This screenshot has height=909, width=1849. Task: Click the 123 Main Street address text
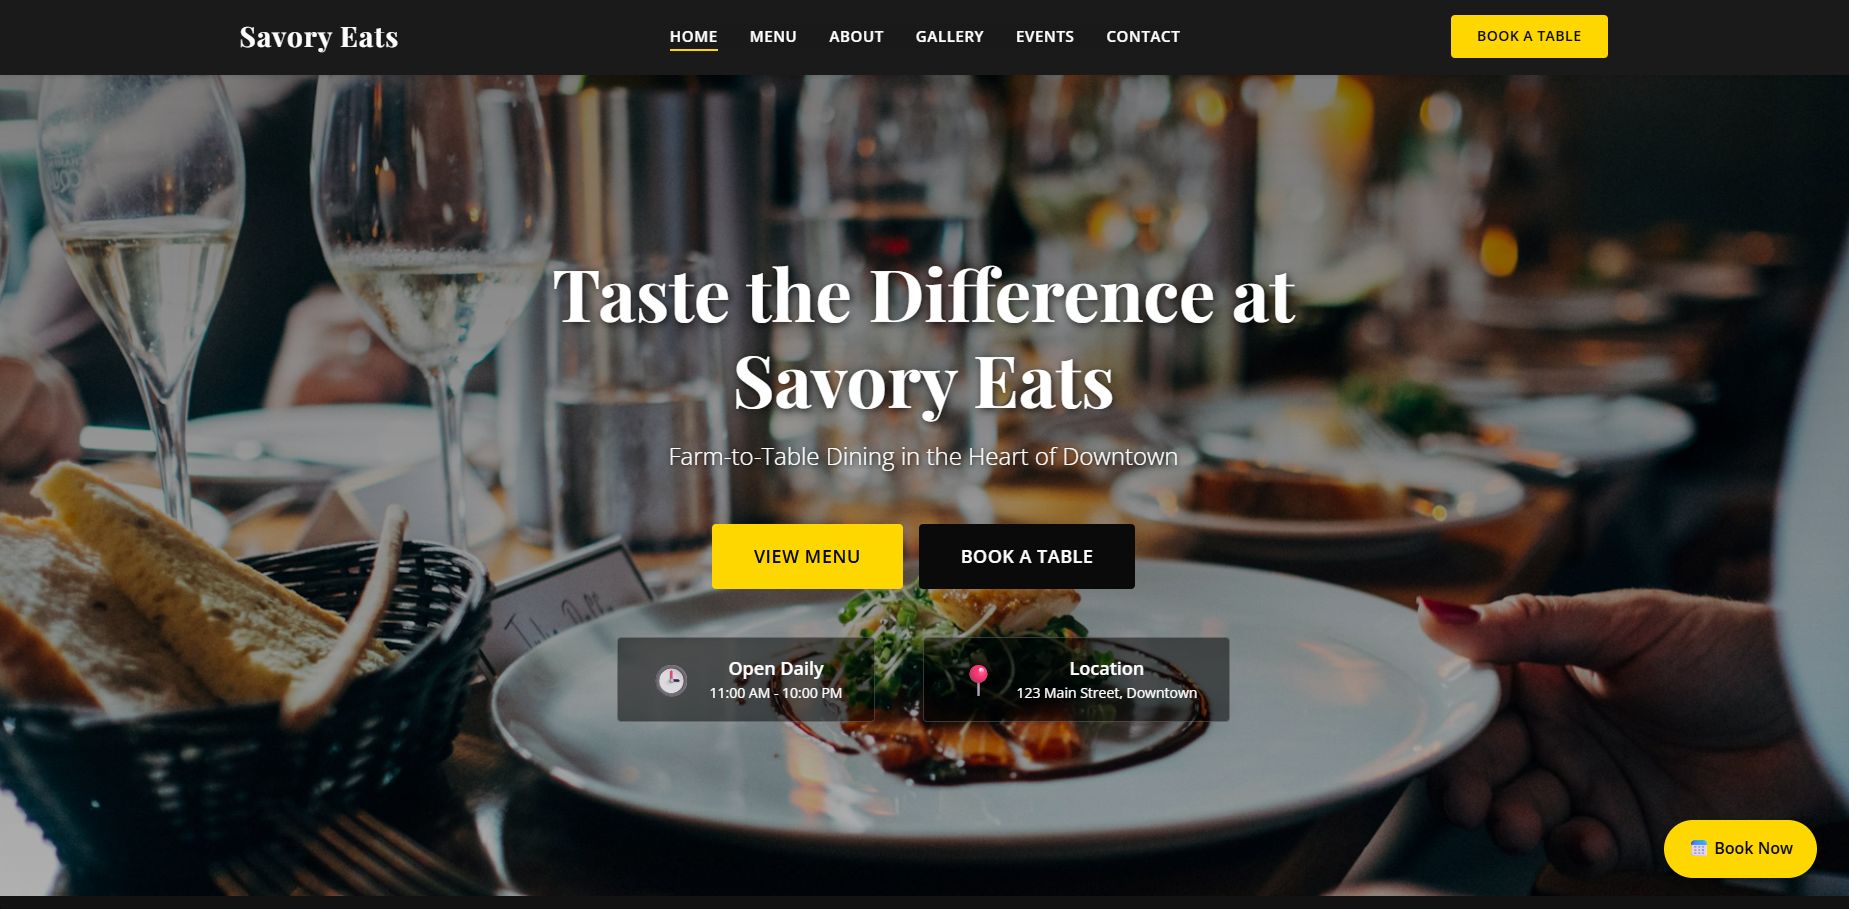[1106, 693]
